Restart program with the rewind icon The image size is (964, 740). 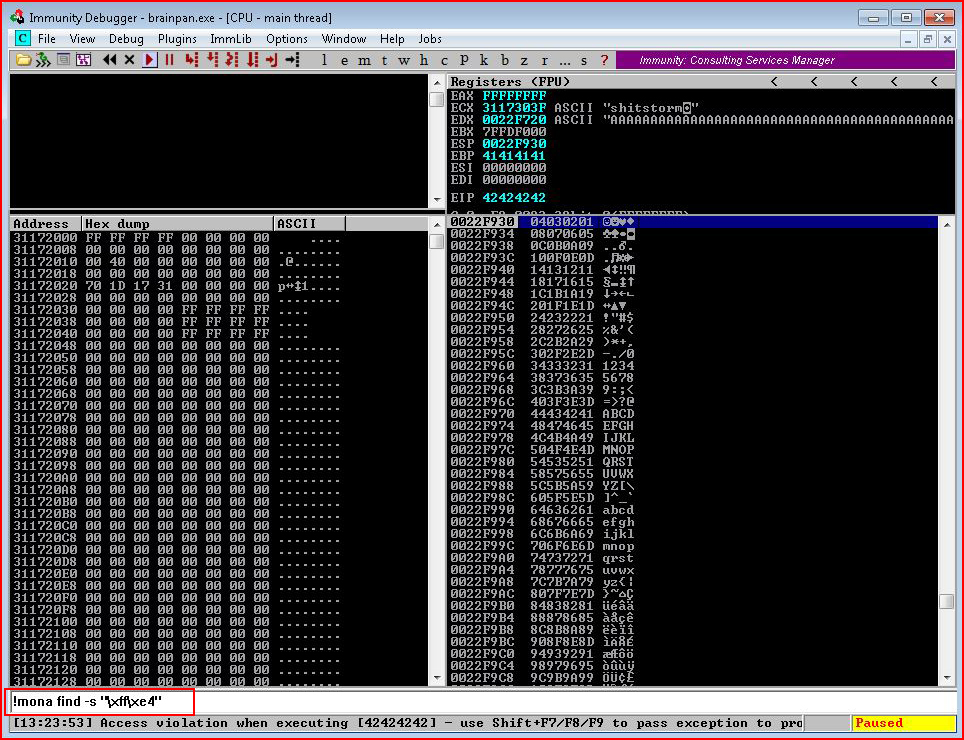click(109, 60)
